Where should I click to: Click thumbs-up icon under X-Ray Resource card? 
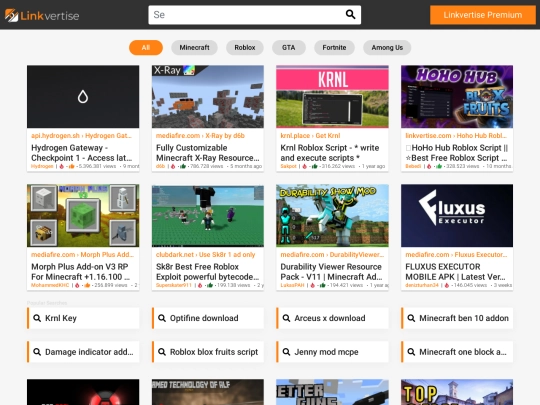point(183,166)
